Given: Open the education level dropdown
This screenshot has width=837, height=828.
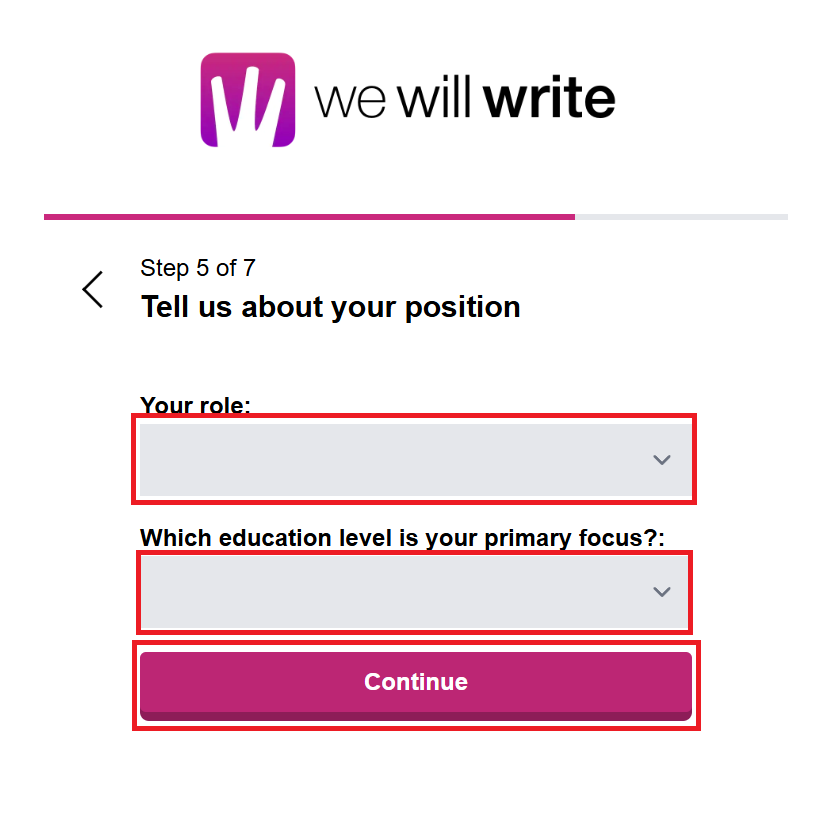Looking at the screenshot, I should point(400,592).
